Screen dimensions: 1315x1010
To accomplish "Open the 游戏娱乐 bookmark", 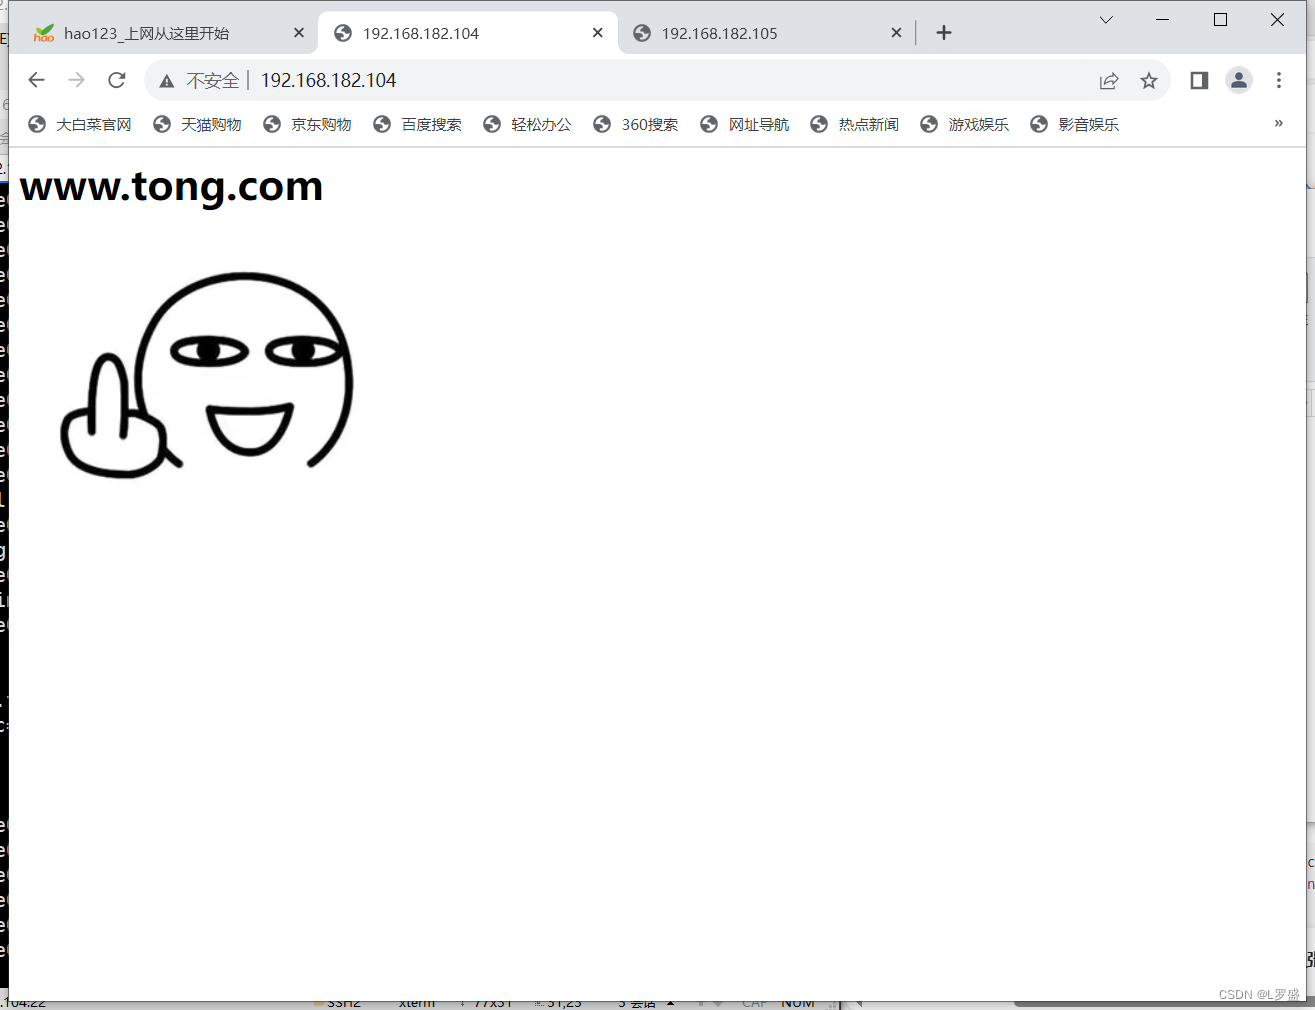I will (x=965, y=124).
